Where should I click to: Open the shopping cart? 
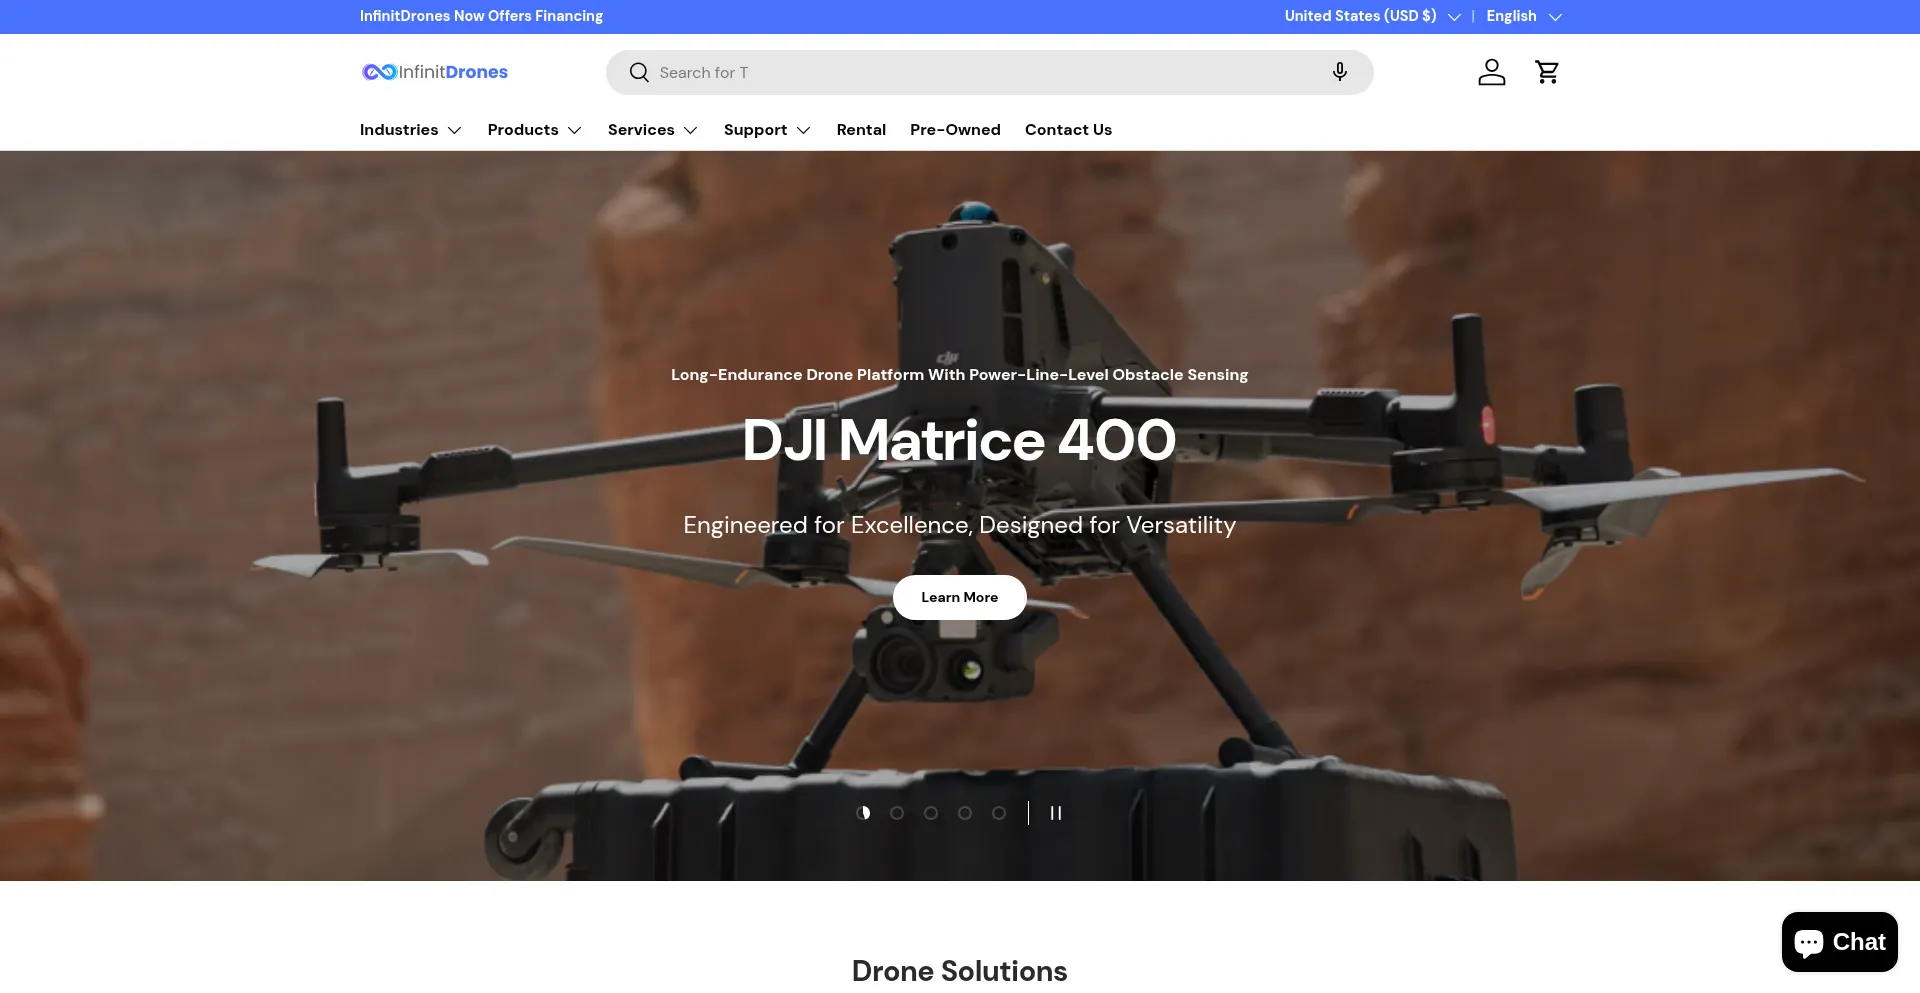point(1547,72)
